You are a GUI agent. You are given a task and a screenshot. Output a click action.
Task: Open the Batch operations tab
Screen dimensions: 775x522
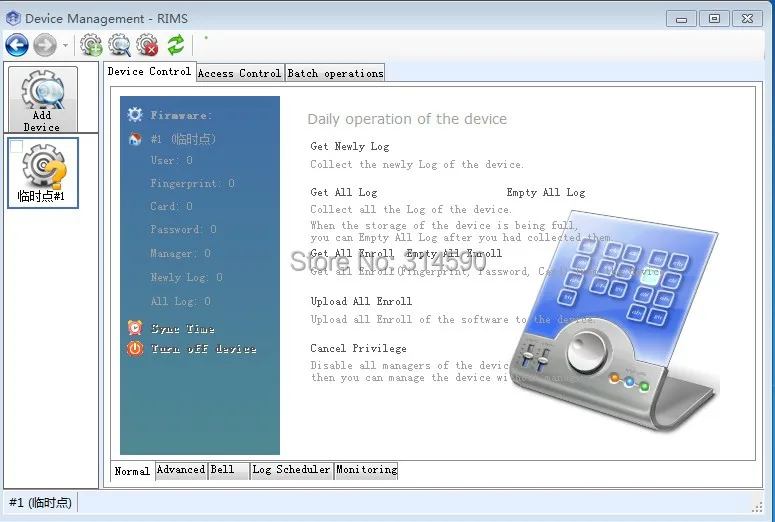335,73
